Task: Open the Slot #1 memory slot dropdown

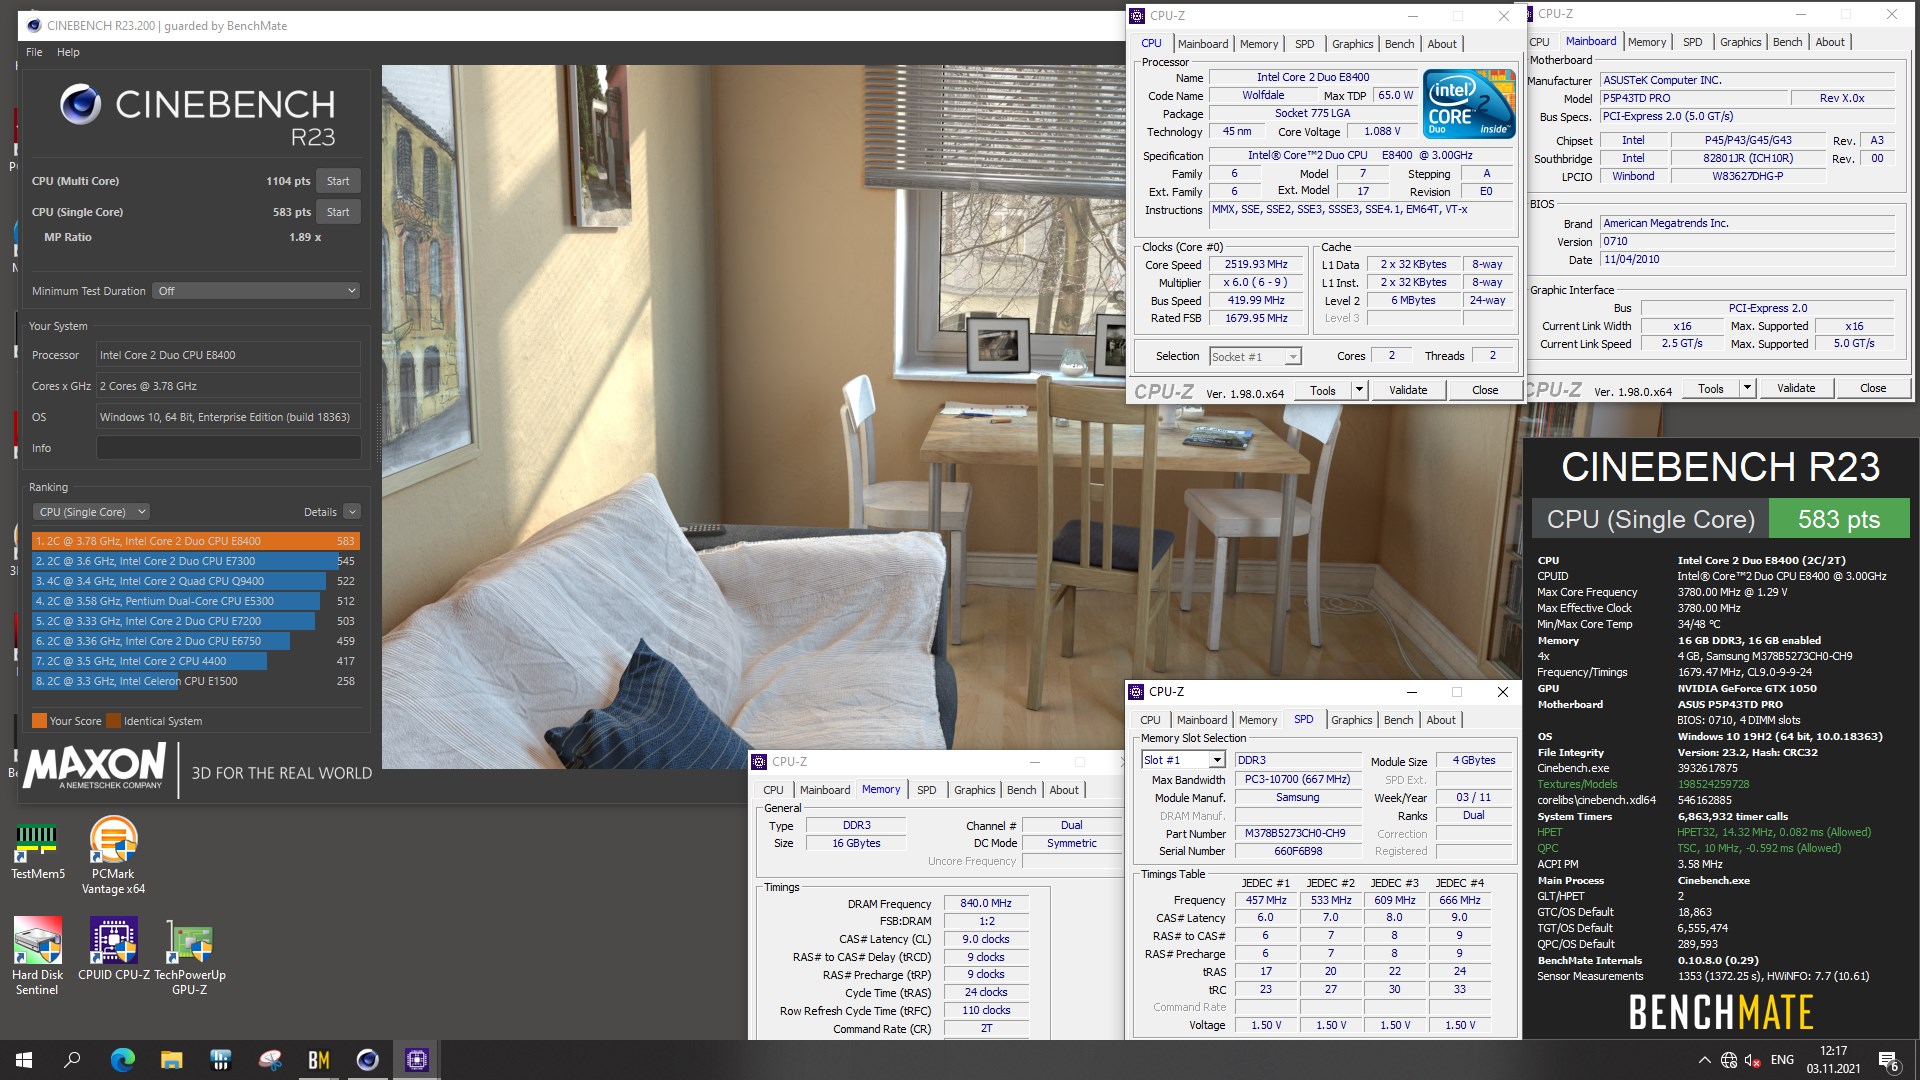Action: (1184, 760)
